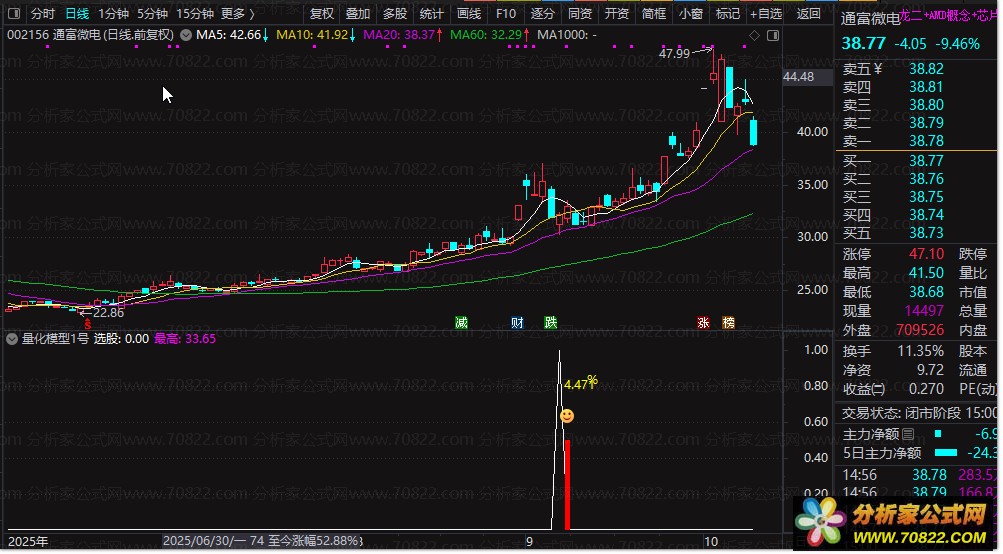Click the red $ marker near 22.86
Viewport: 1003px width, 554px height.
pyautogui.click(x=88, y=325)
